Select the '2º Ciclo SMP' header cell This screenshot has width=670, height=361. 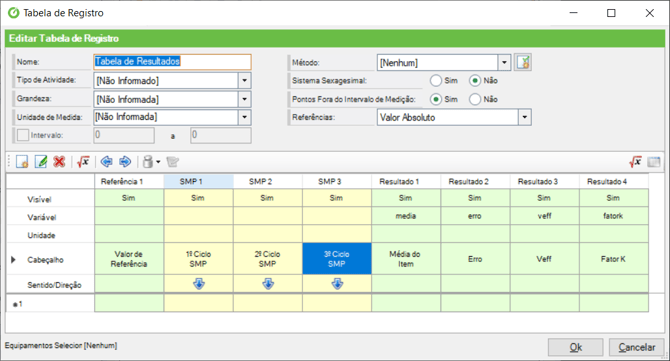tap(268, 259)
